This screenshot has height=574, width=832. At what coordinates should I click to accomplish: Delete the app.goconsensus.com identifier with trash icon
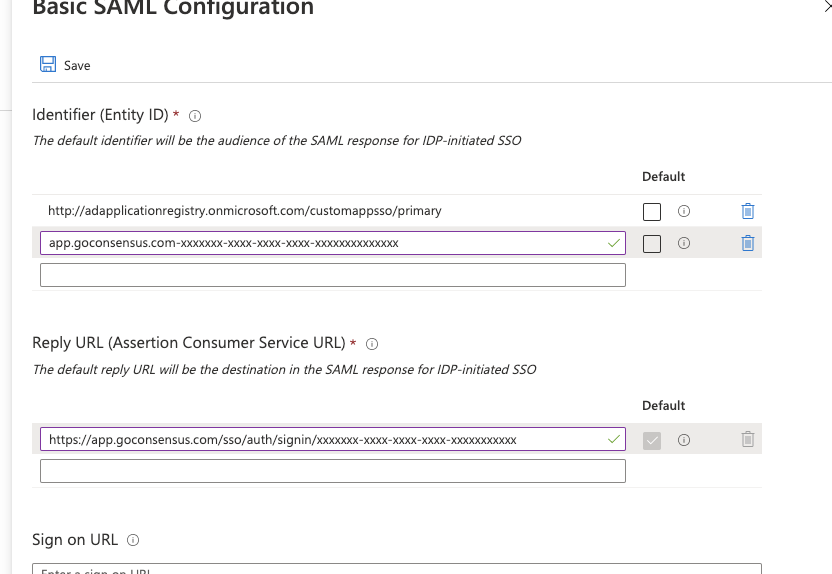pos(748,243)
